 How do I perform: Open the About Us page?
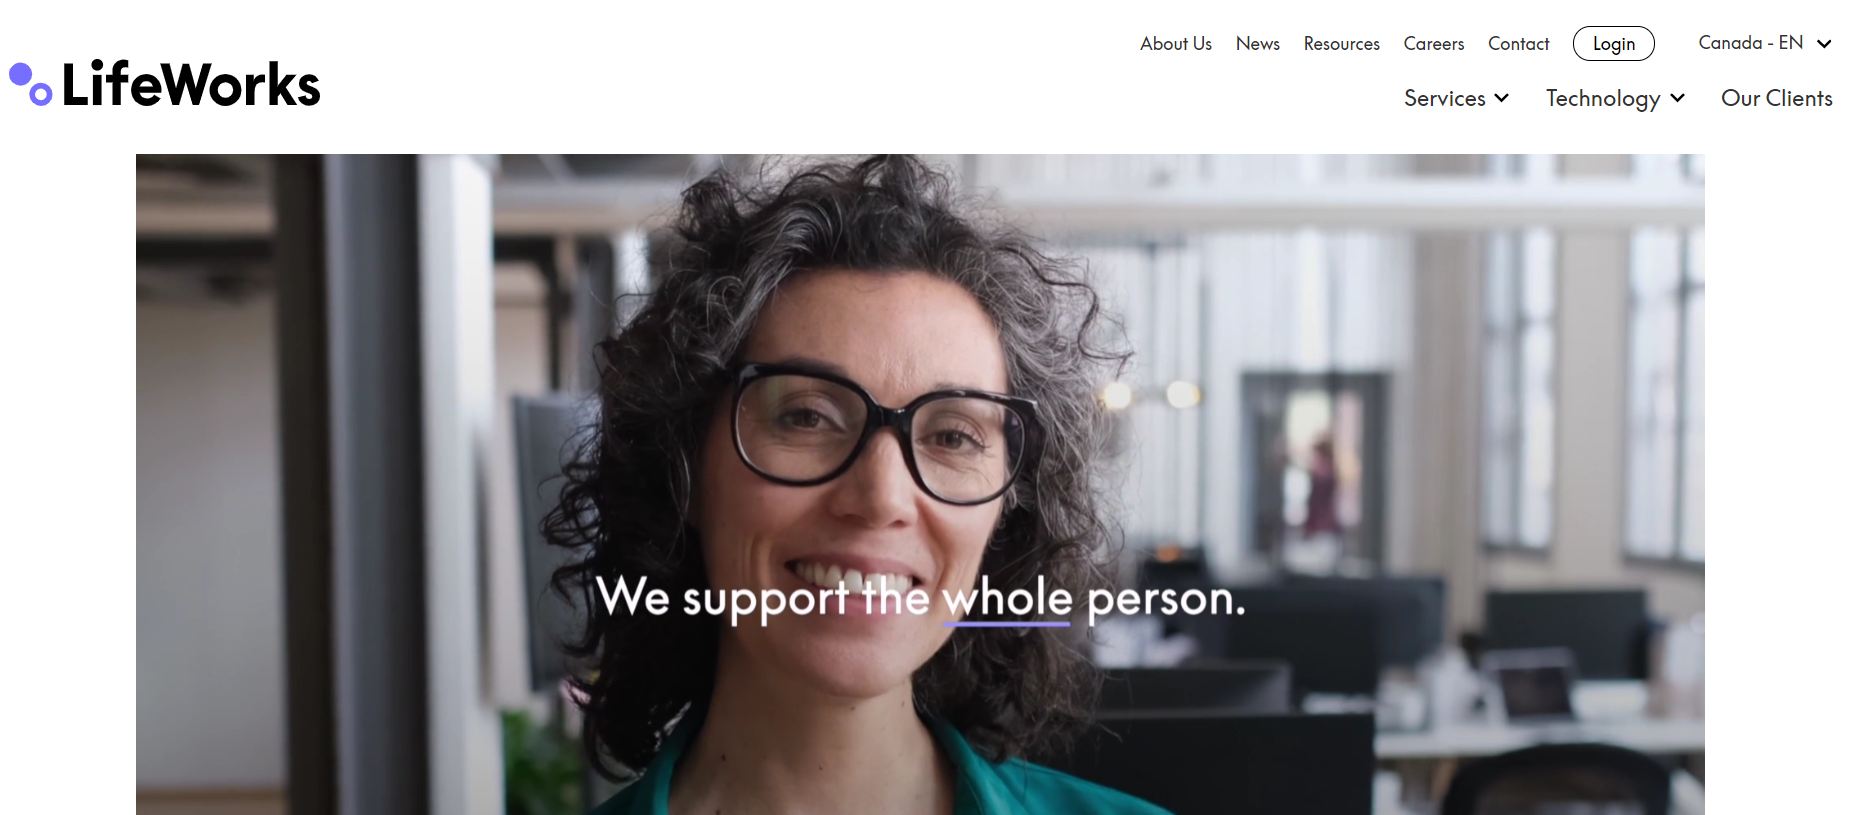tap(1175, 44)
